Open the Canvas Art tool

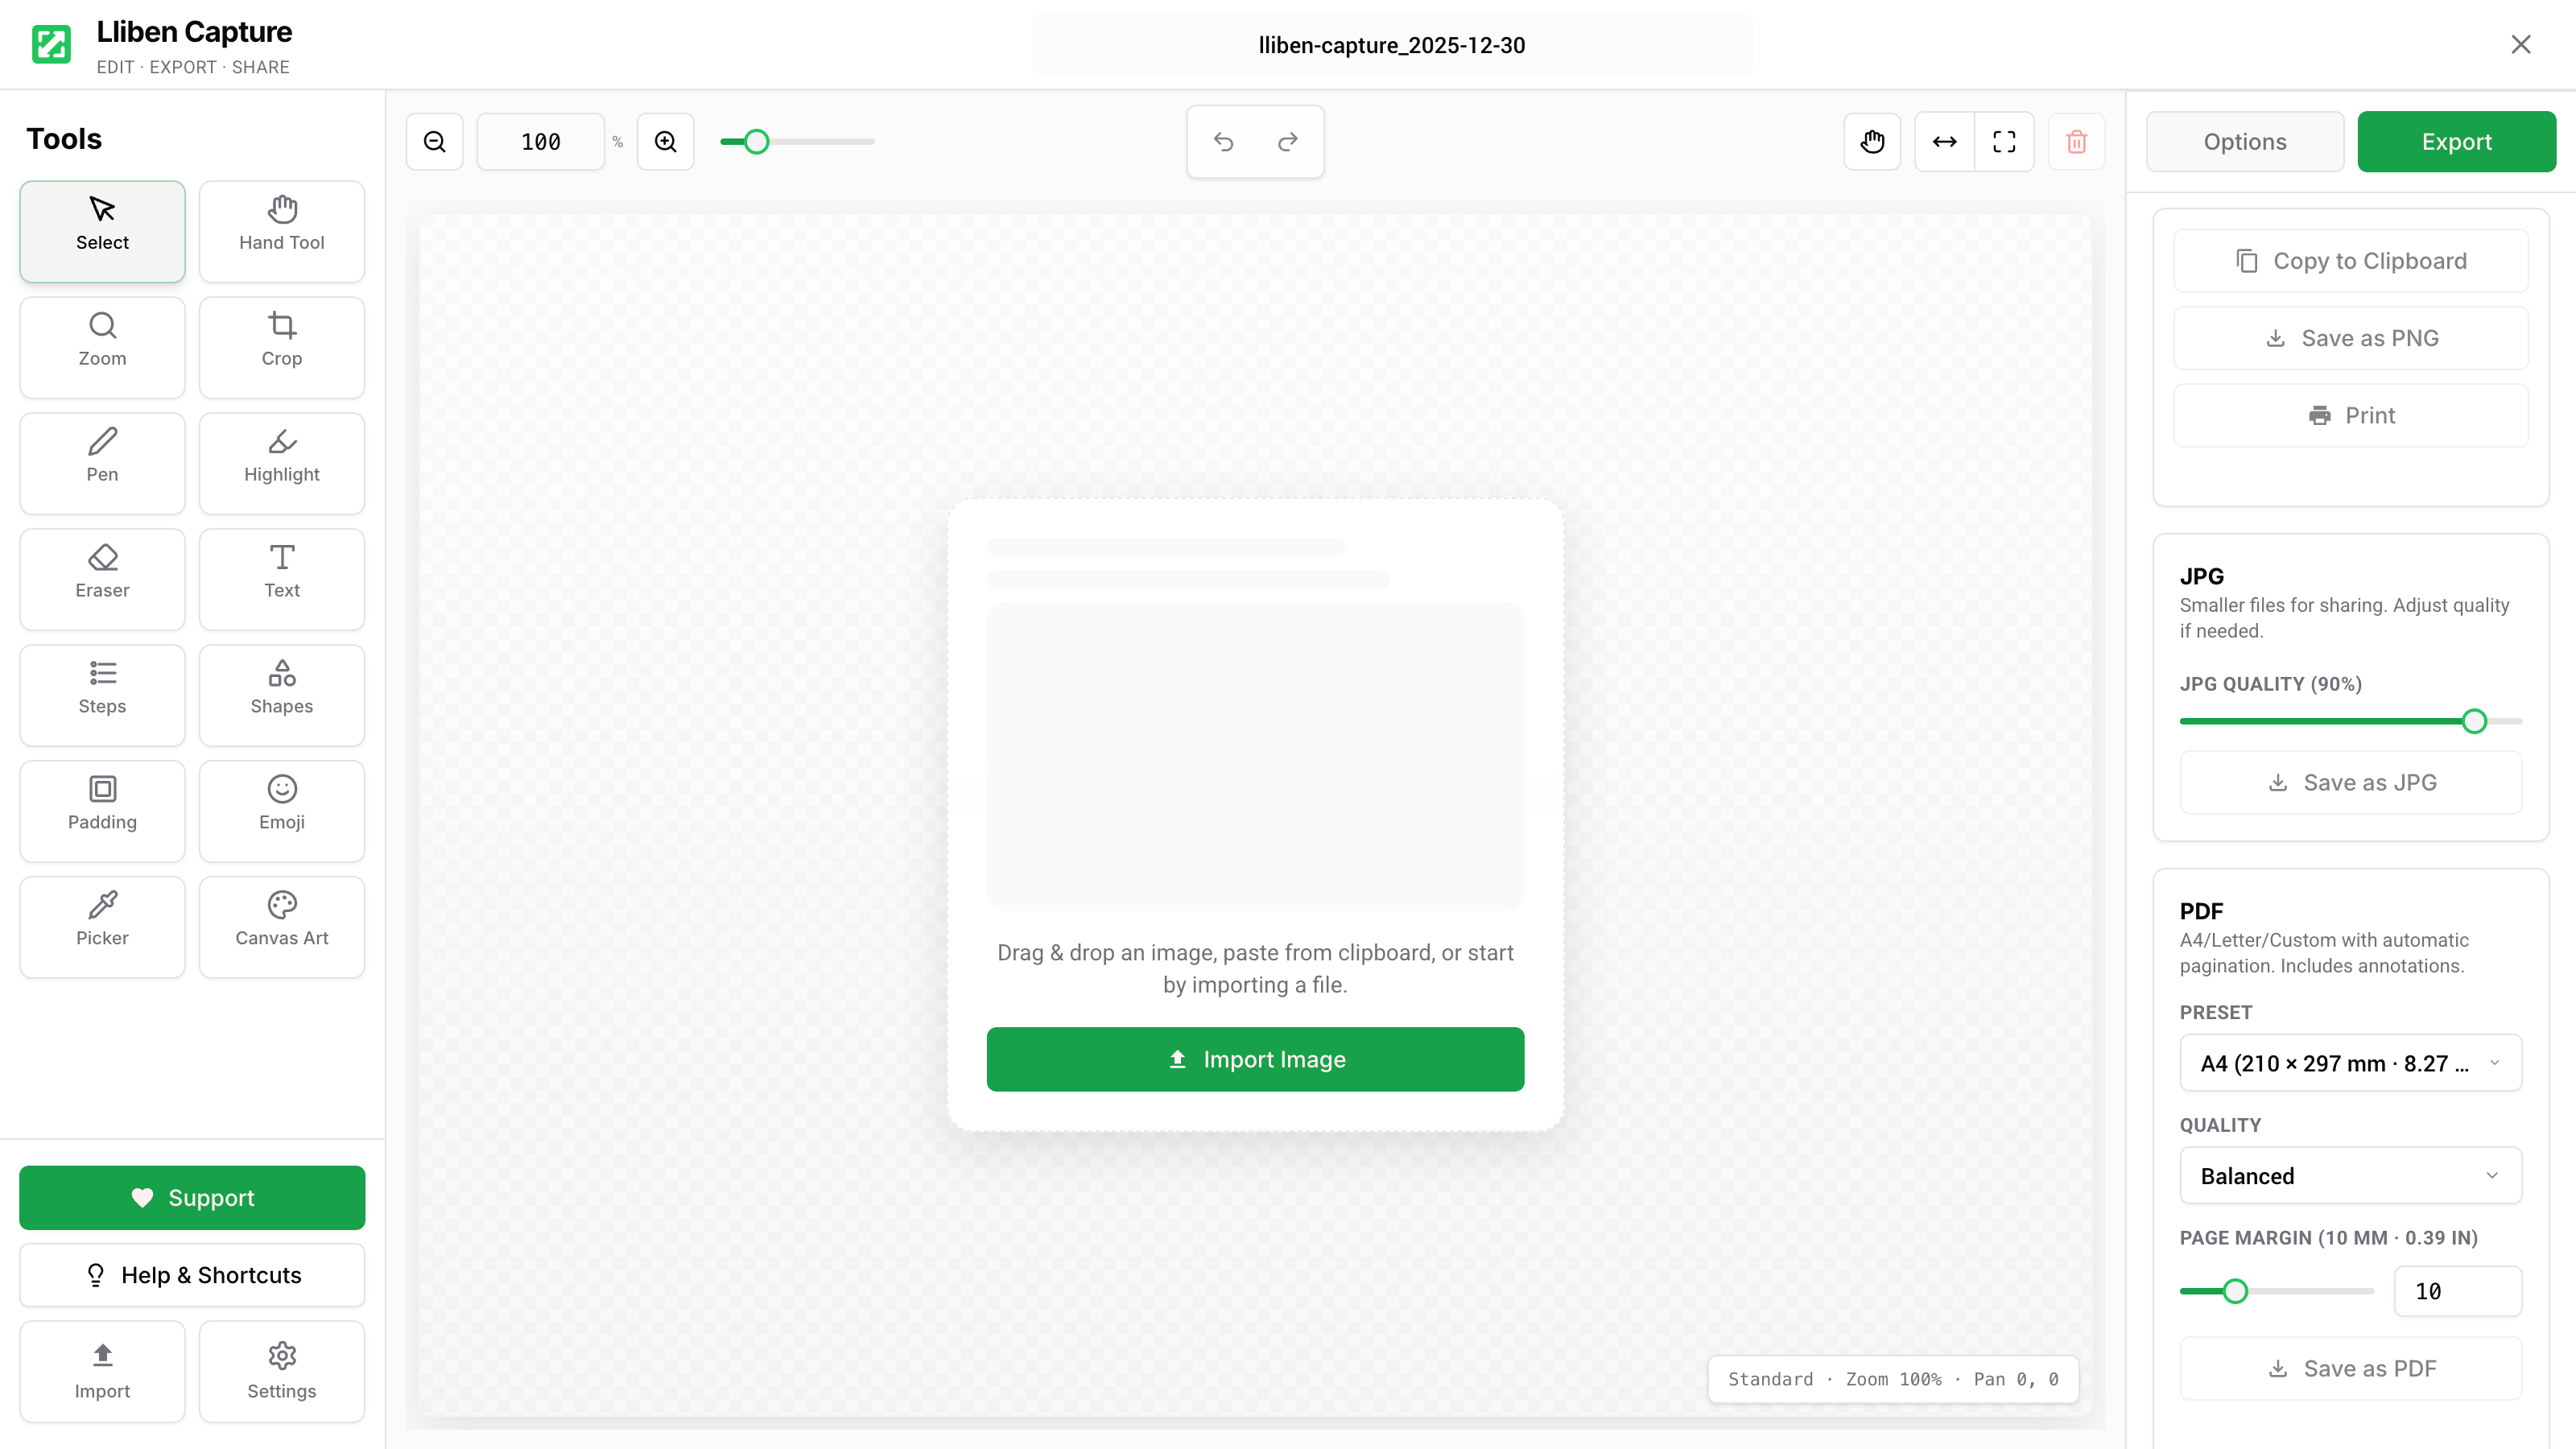(x=281, y=921)
